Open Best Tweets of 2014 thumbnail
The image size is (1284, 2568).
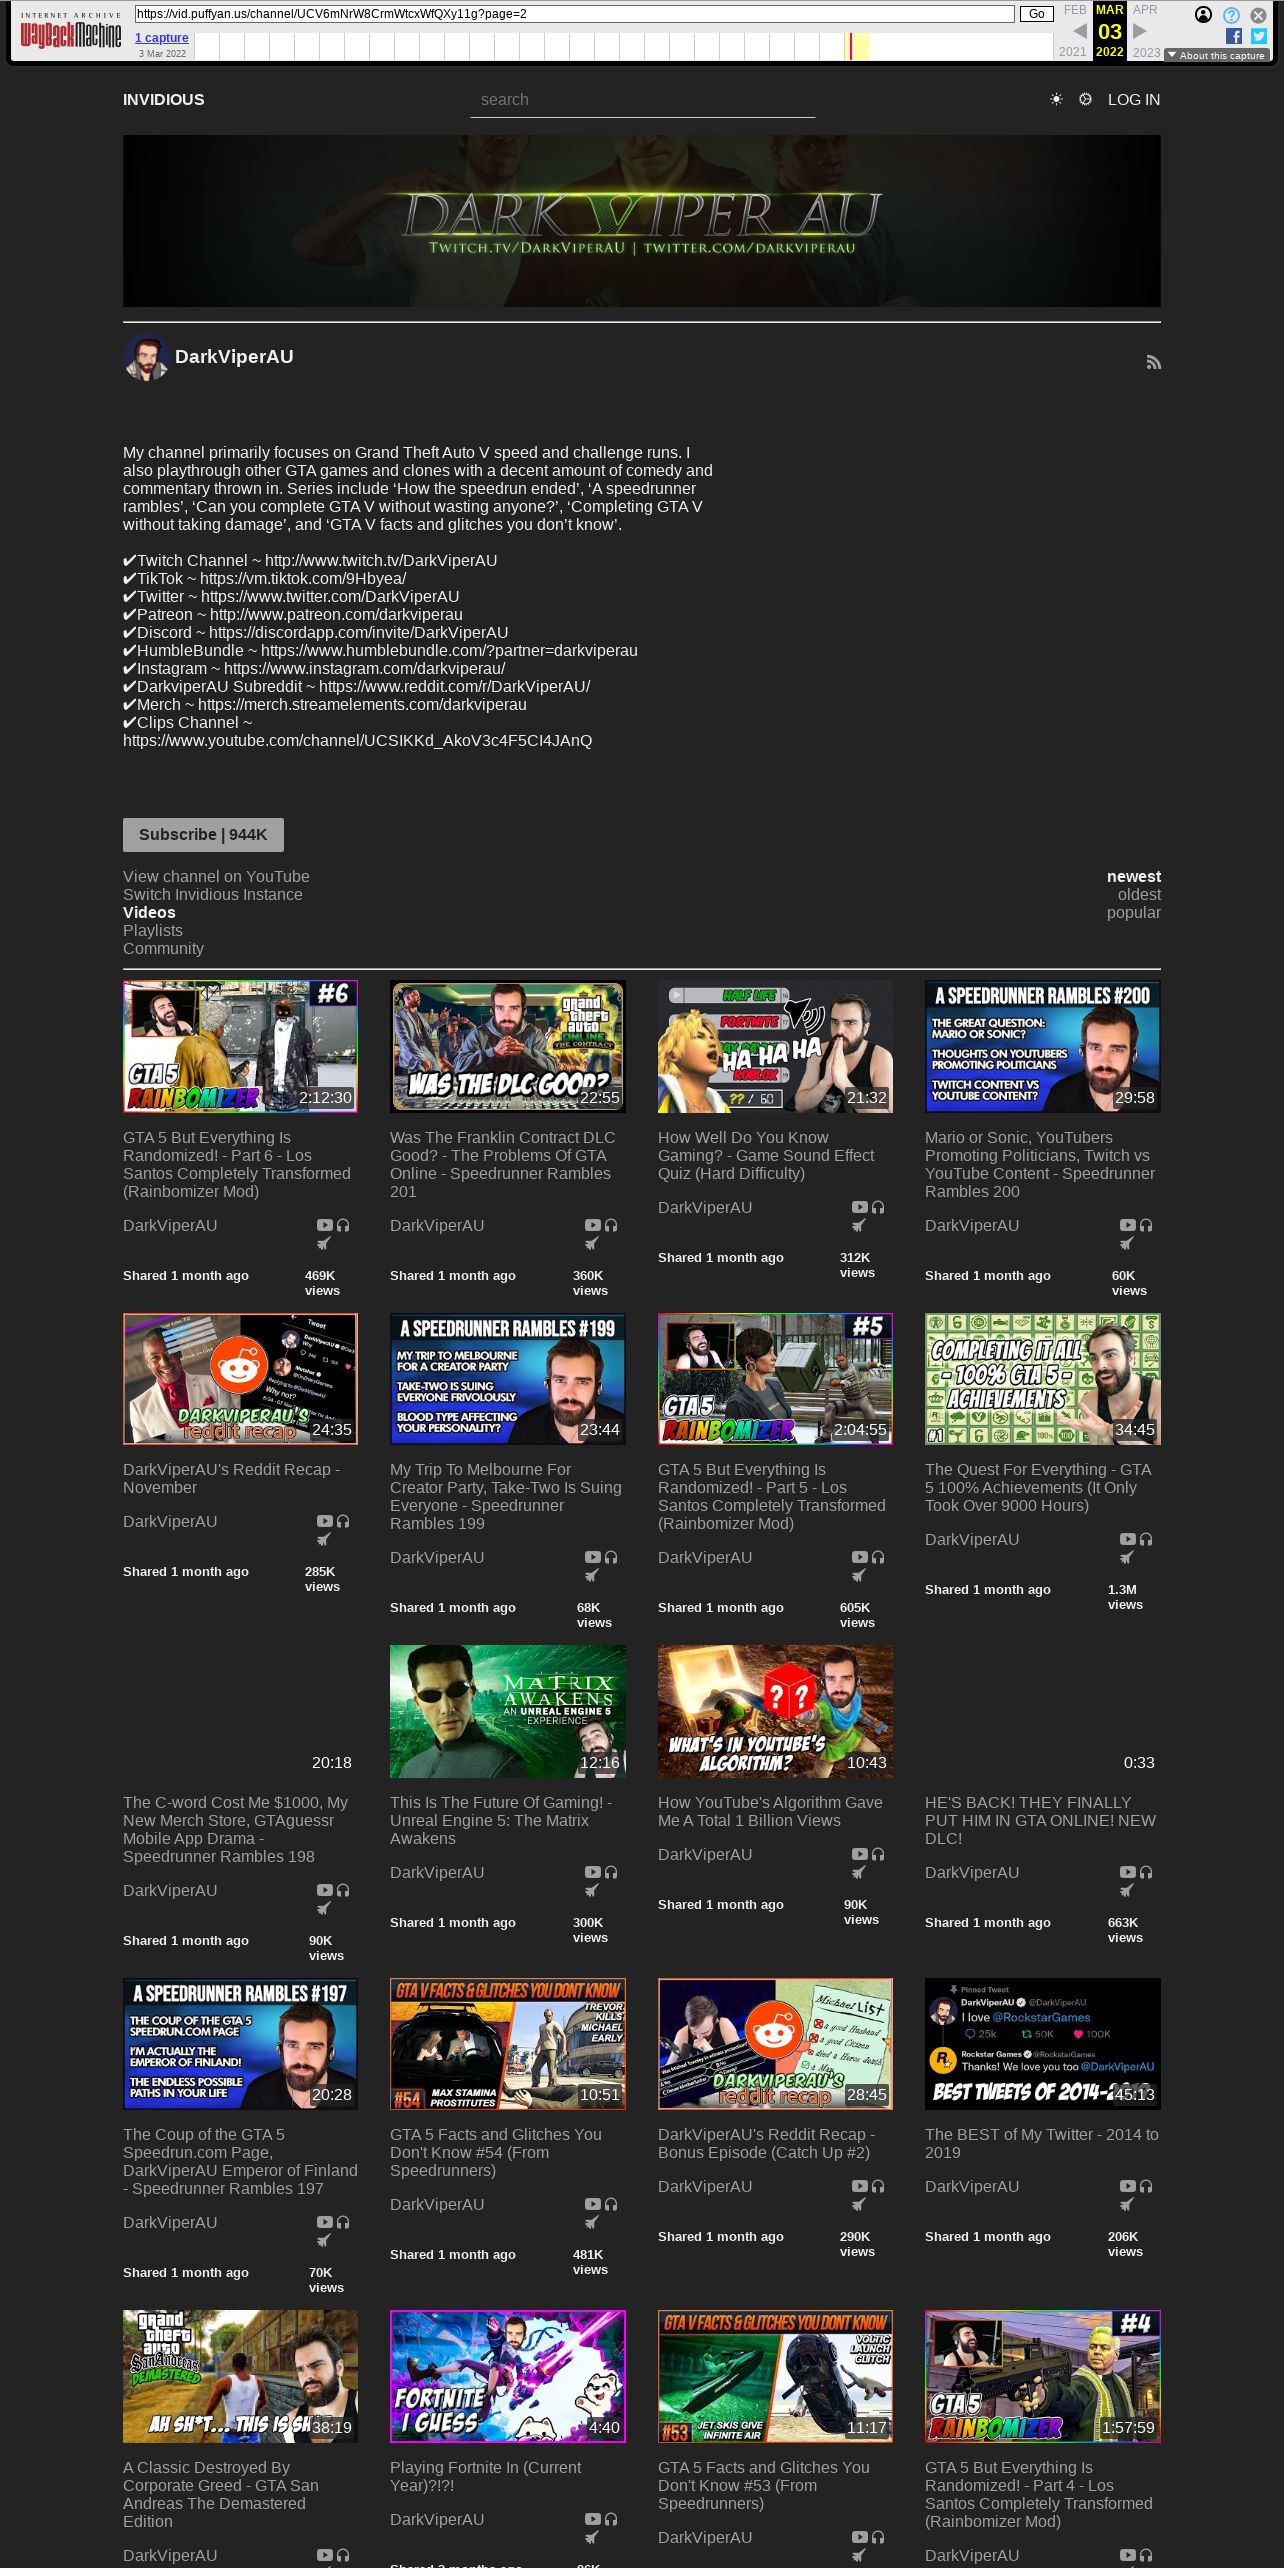pyautogui.click(x=1043, y=2044)
